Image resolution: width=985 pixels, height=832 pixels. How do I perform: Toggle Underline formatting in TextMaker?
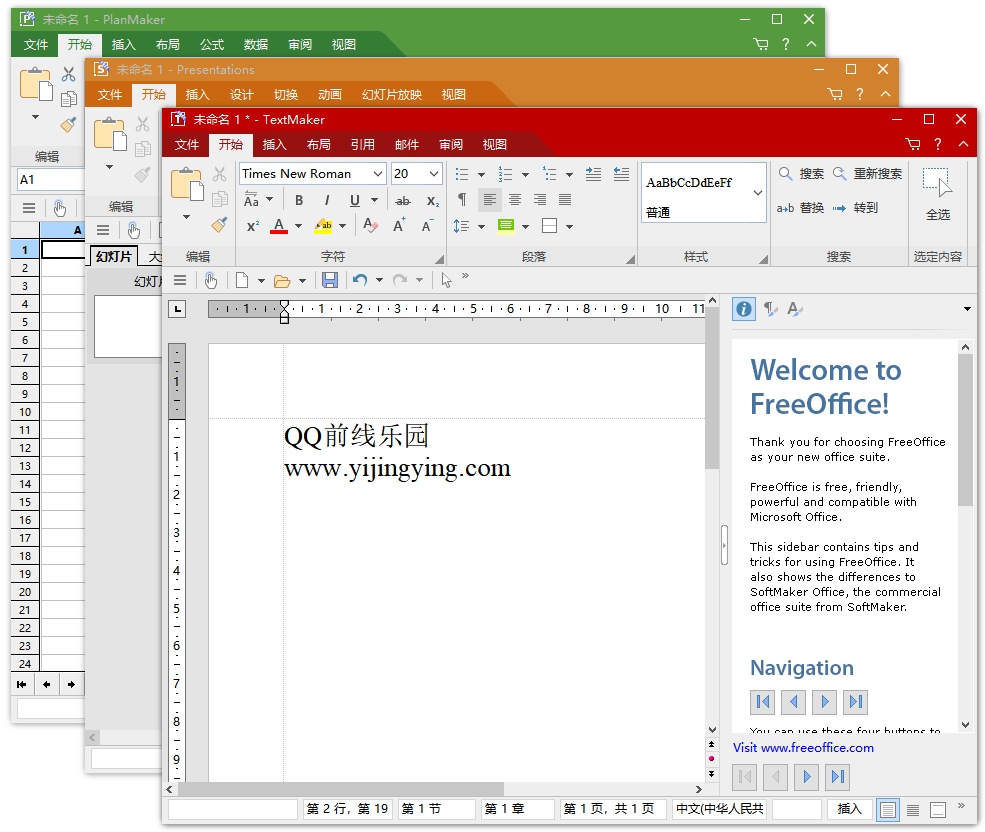click(355, 200)
